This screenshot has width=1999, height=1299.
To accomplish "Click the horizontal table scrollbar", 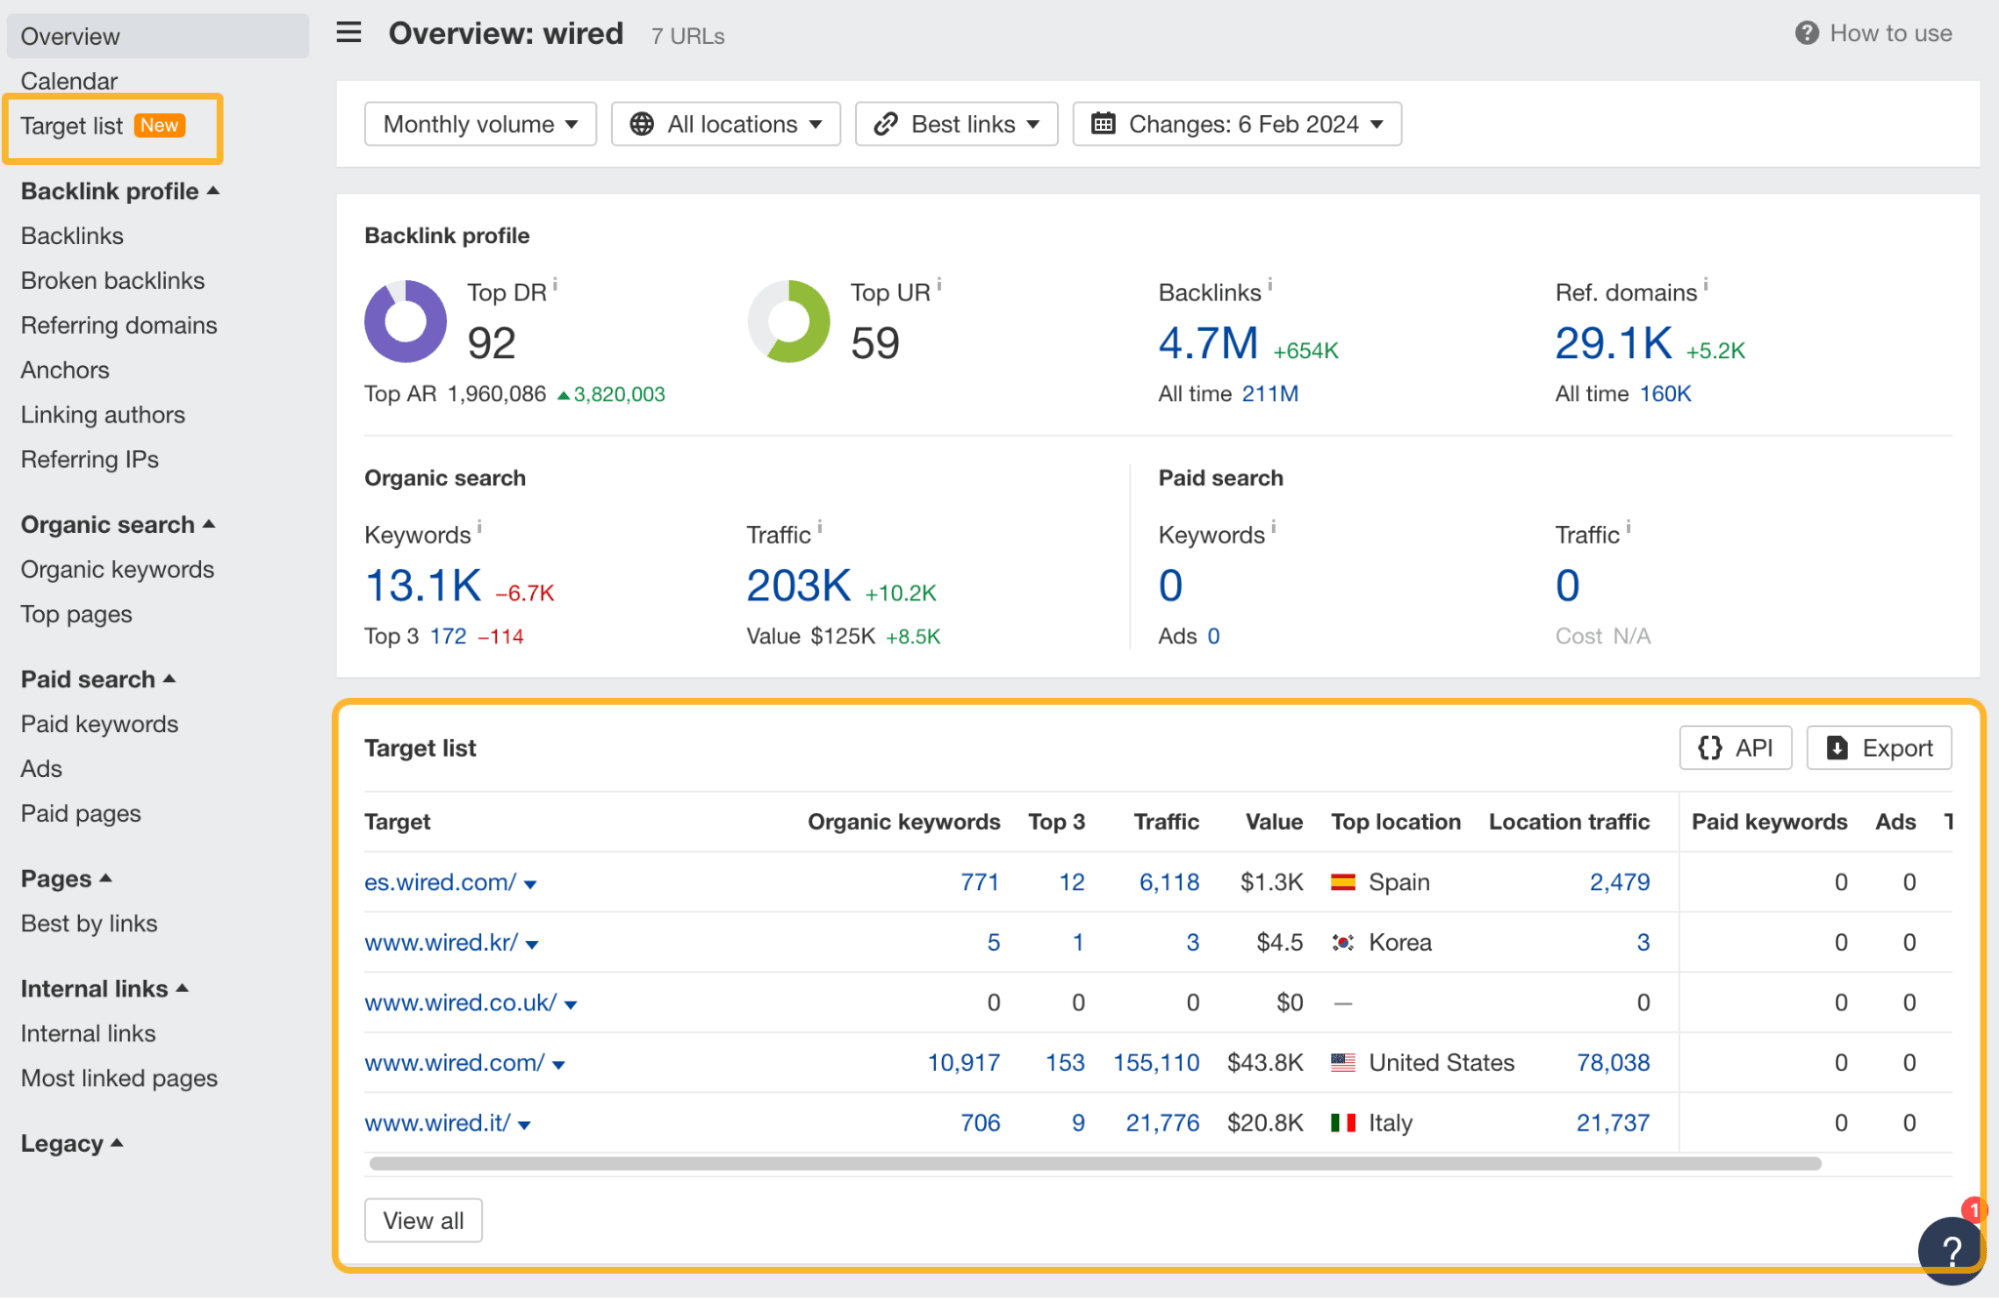I will click(1094, 1163).
